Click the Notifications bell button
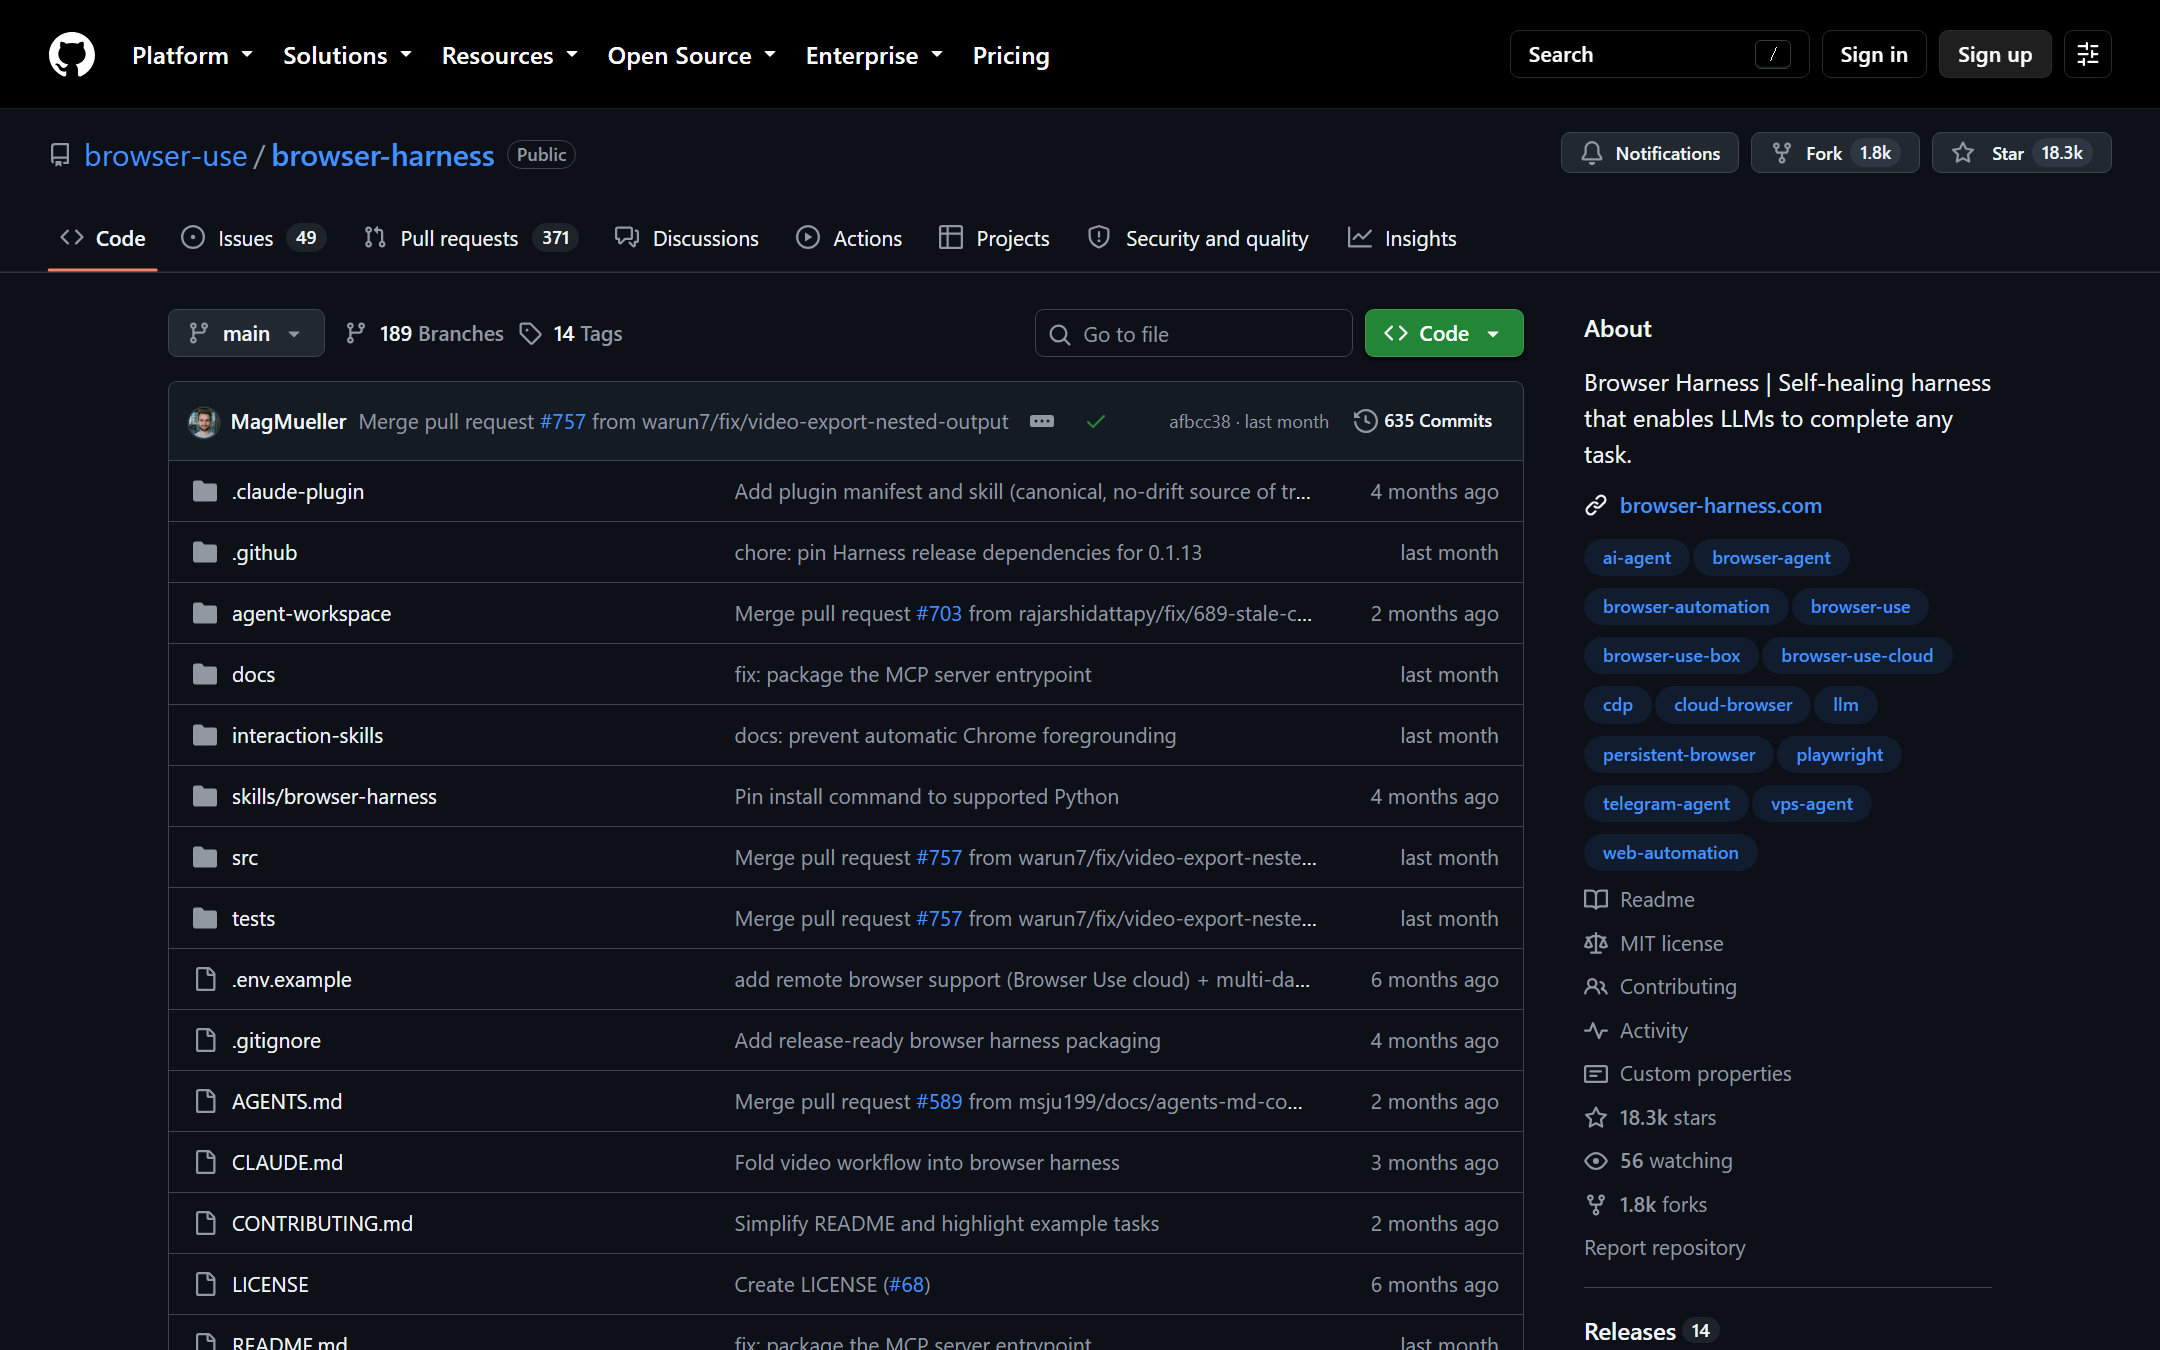Screen dimensions: 2160x1350 coord(1650,153)
